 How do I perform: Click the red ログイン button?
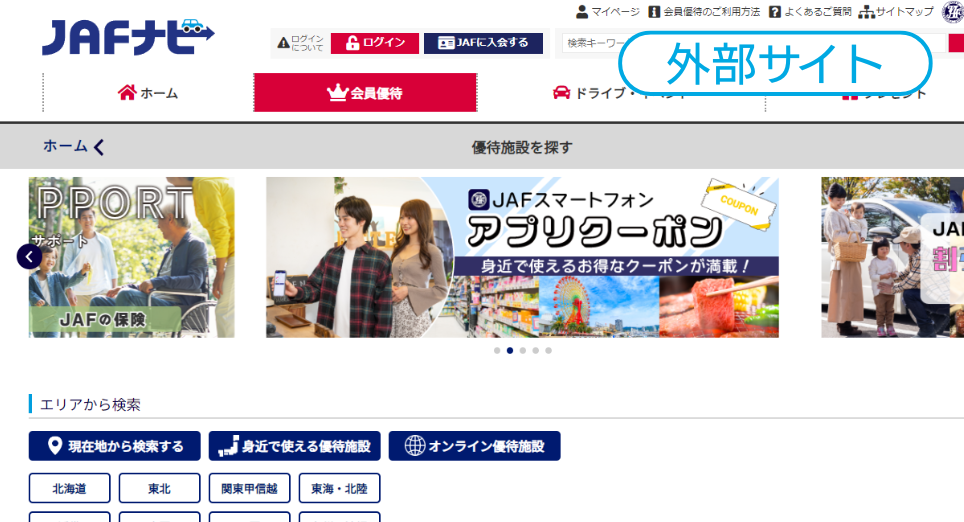click(375, 43)
